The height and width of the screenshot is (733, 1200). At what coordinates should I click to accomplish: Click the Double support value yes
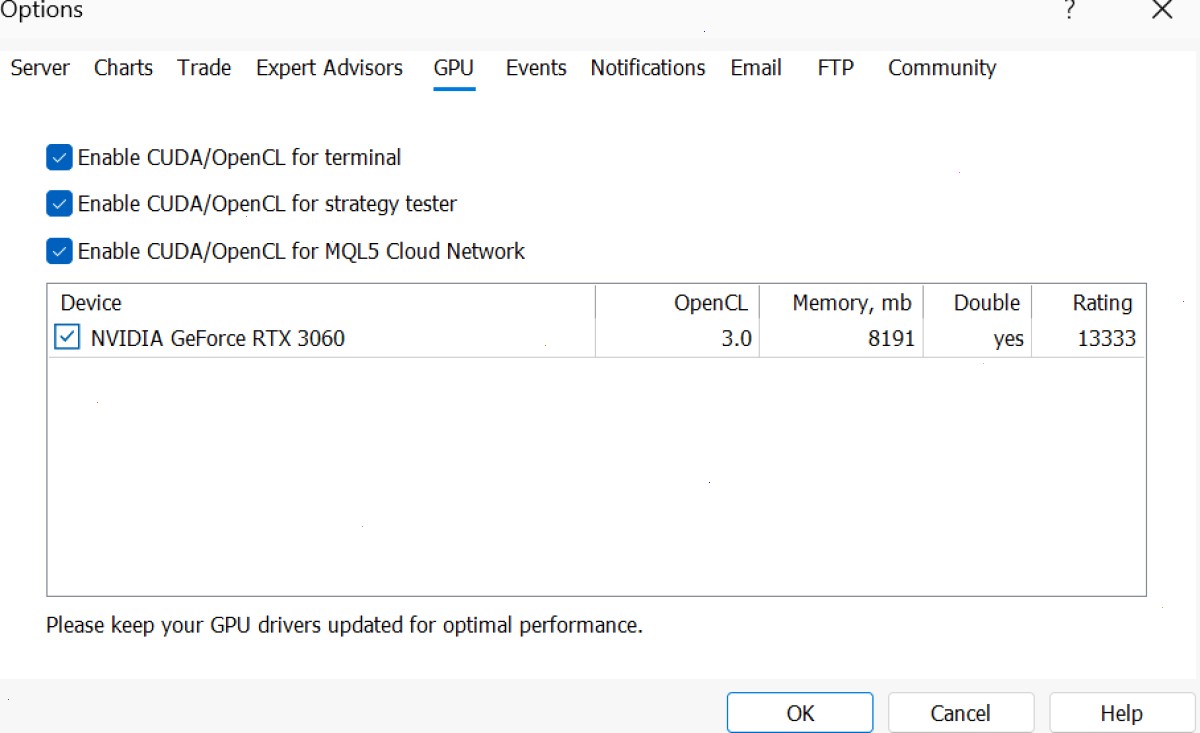(x=1009, y=340)
